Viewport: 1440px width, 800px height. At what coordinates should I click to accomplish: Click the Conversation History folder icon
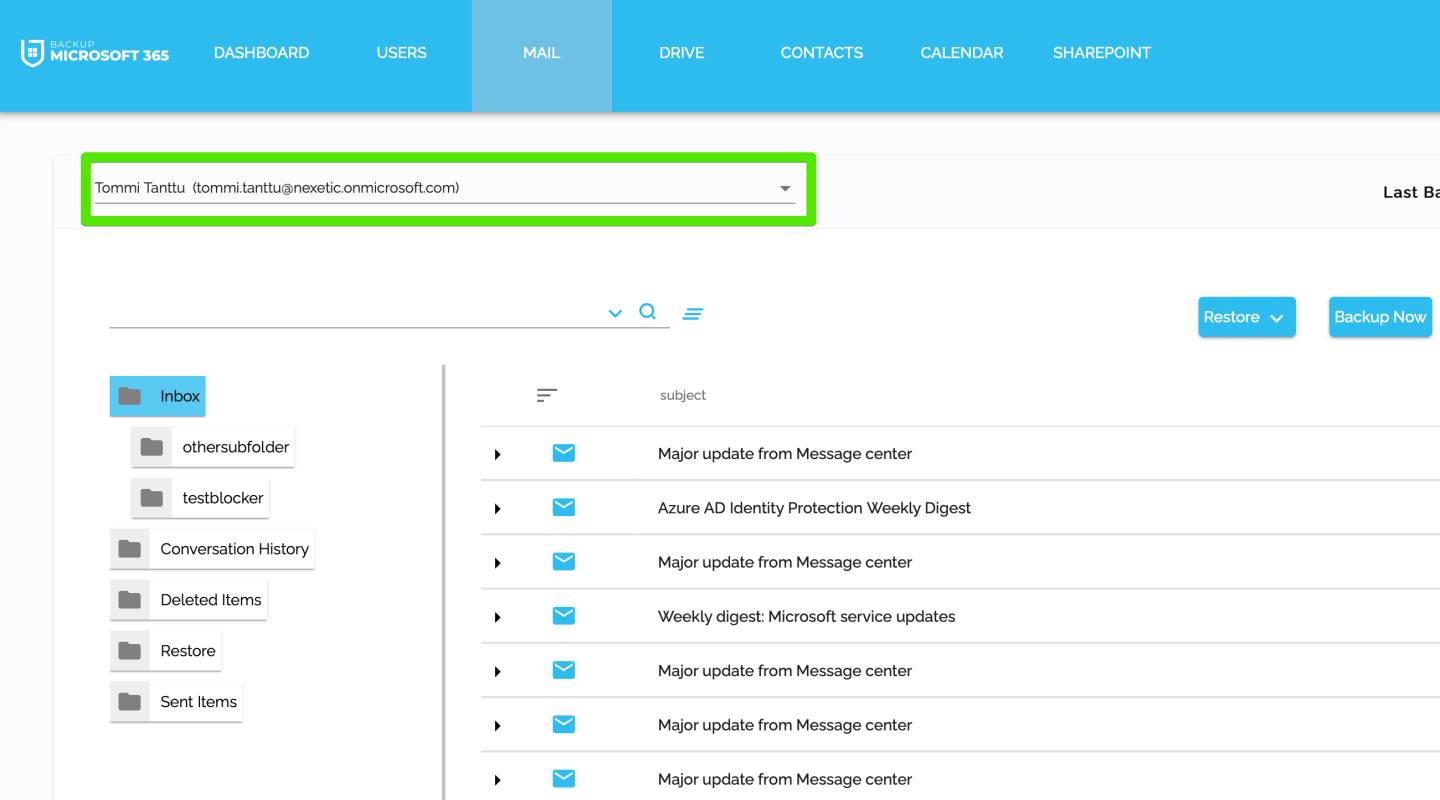(130, 549)
